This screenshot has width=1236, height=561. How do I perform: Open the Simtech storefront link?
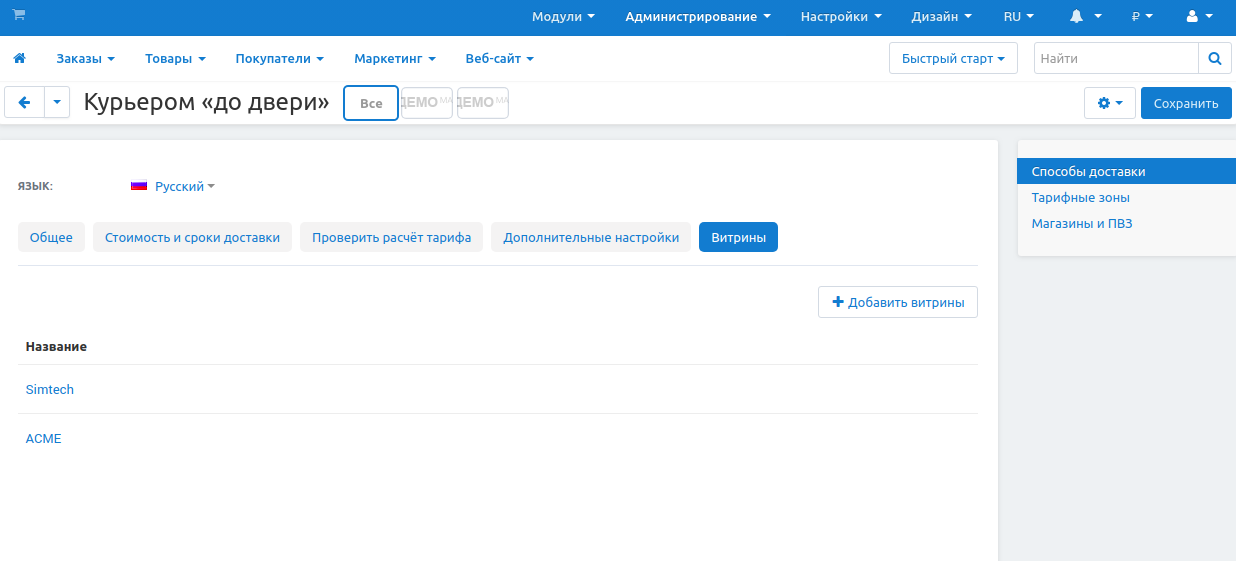pyautogui.click(x=50, y=390)
